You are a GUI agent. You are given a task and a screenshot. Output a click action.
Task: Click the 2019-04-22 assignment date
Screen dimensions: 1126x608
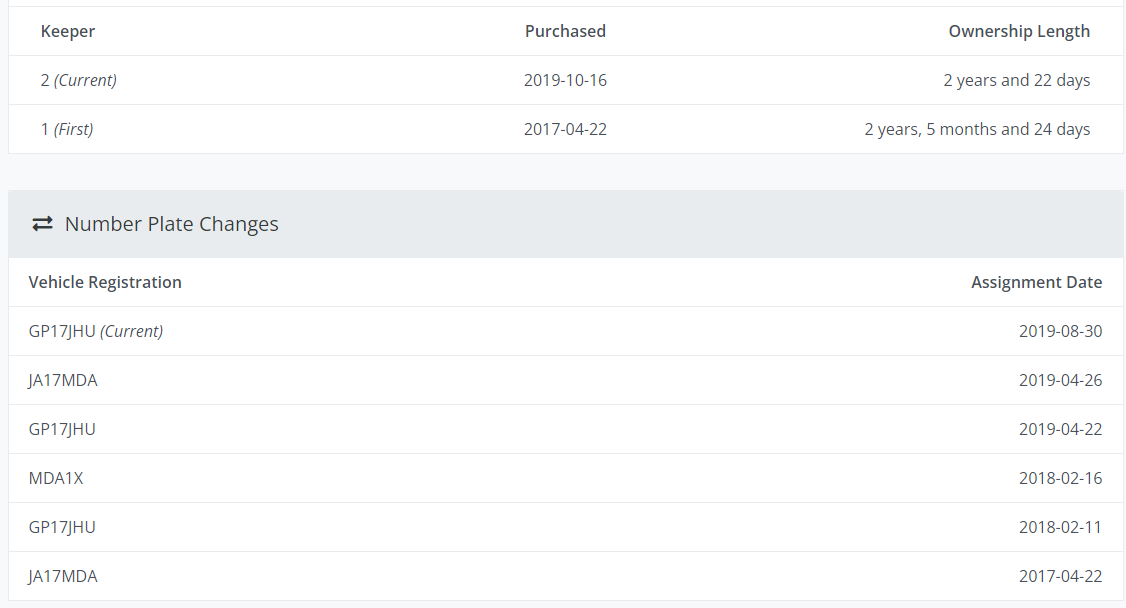(1060, 429)
